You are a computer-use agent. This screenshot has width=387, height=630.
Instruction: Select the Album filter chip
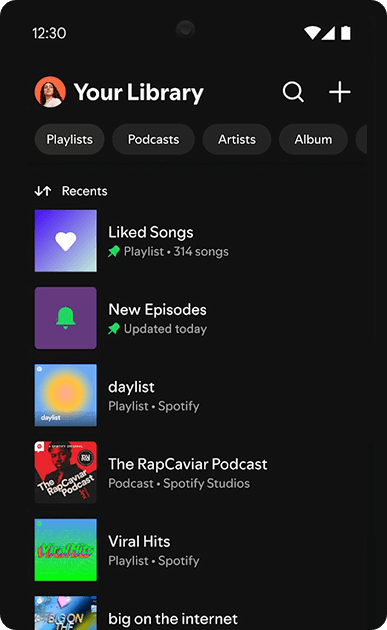[313, 139]
